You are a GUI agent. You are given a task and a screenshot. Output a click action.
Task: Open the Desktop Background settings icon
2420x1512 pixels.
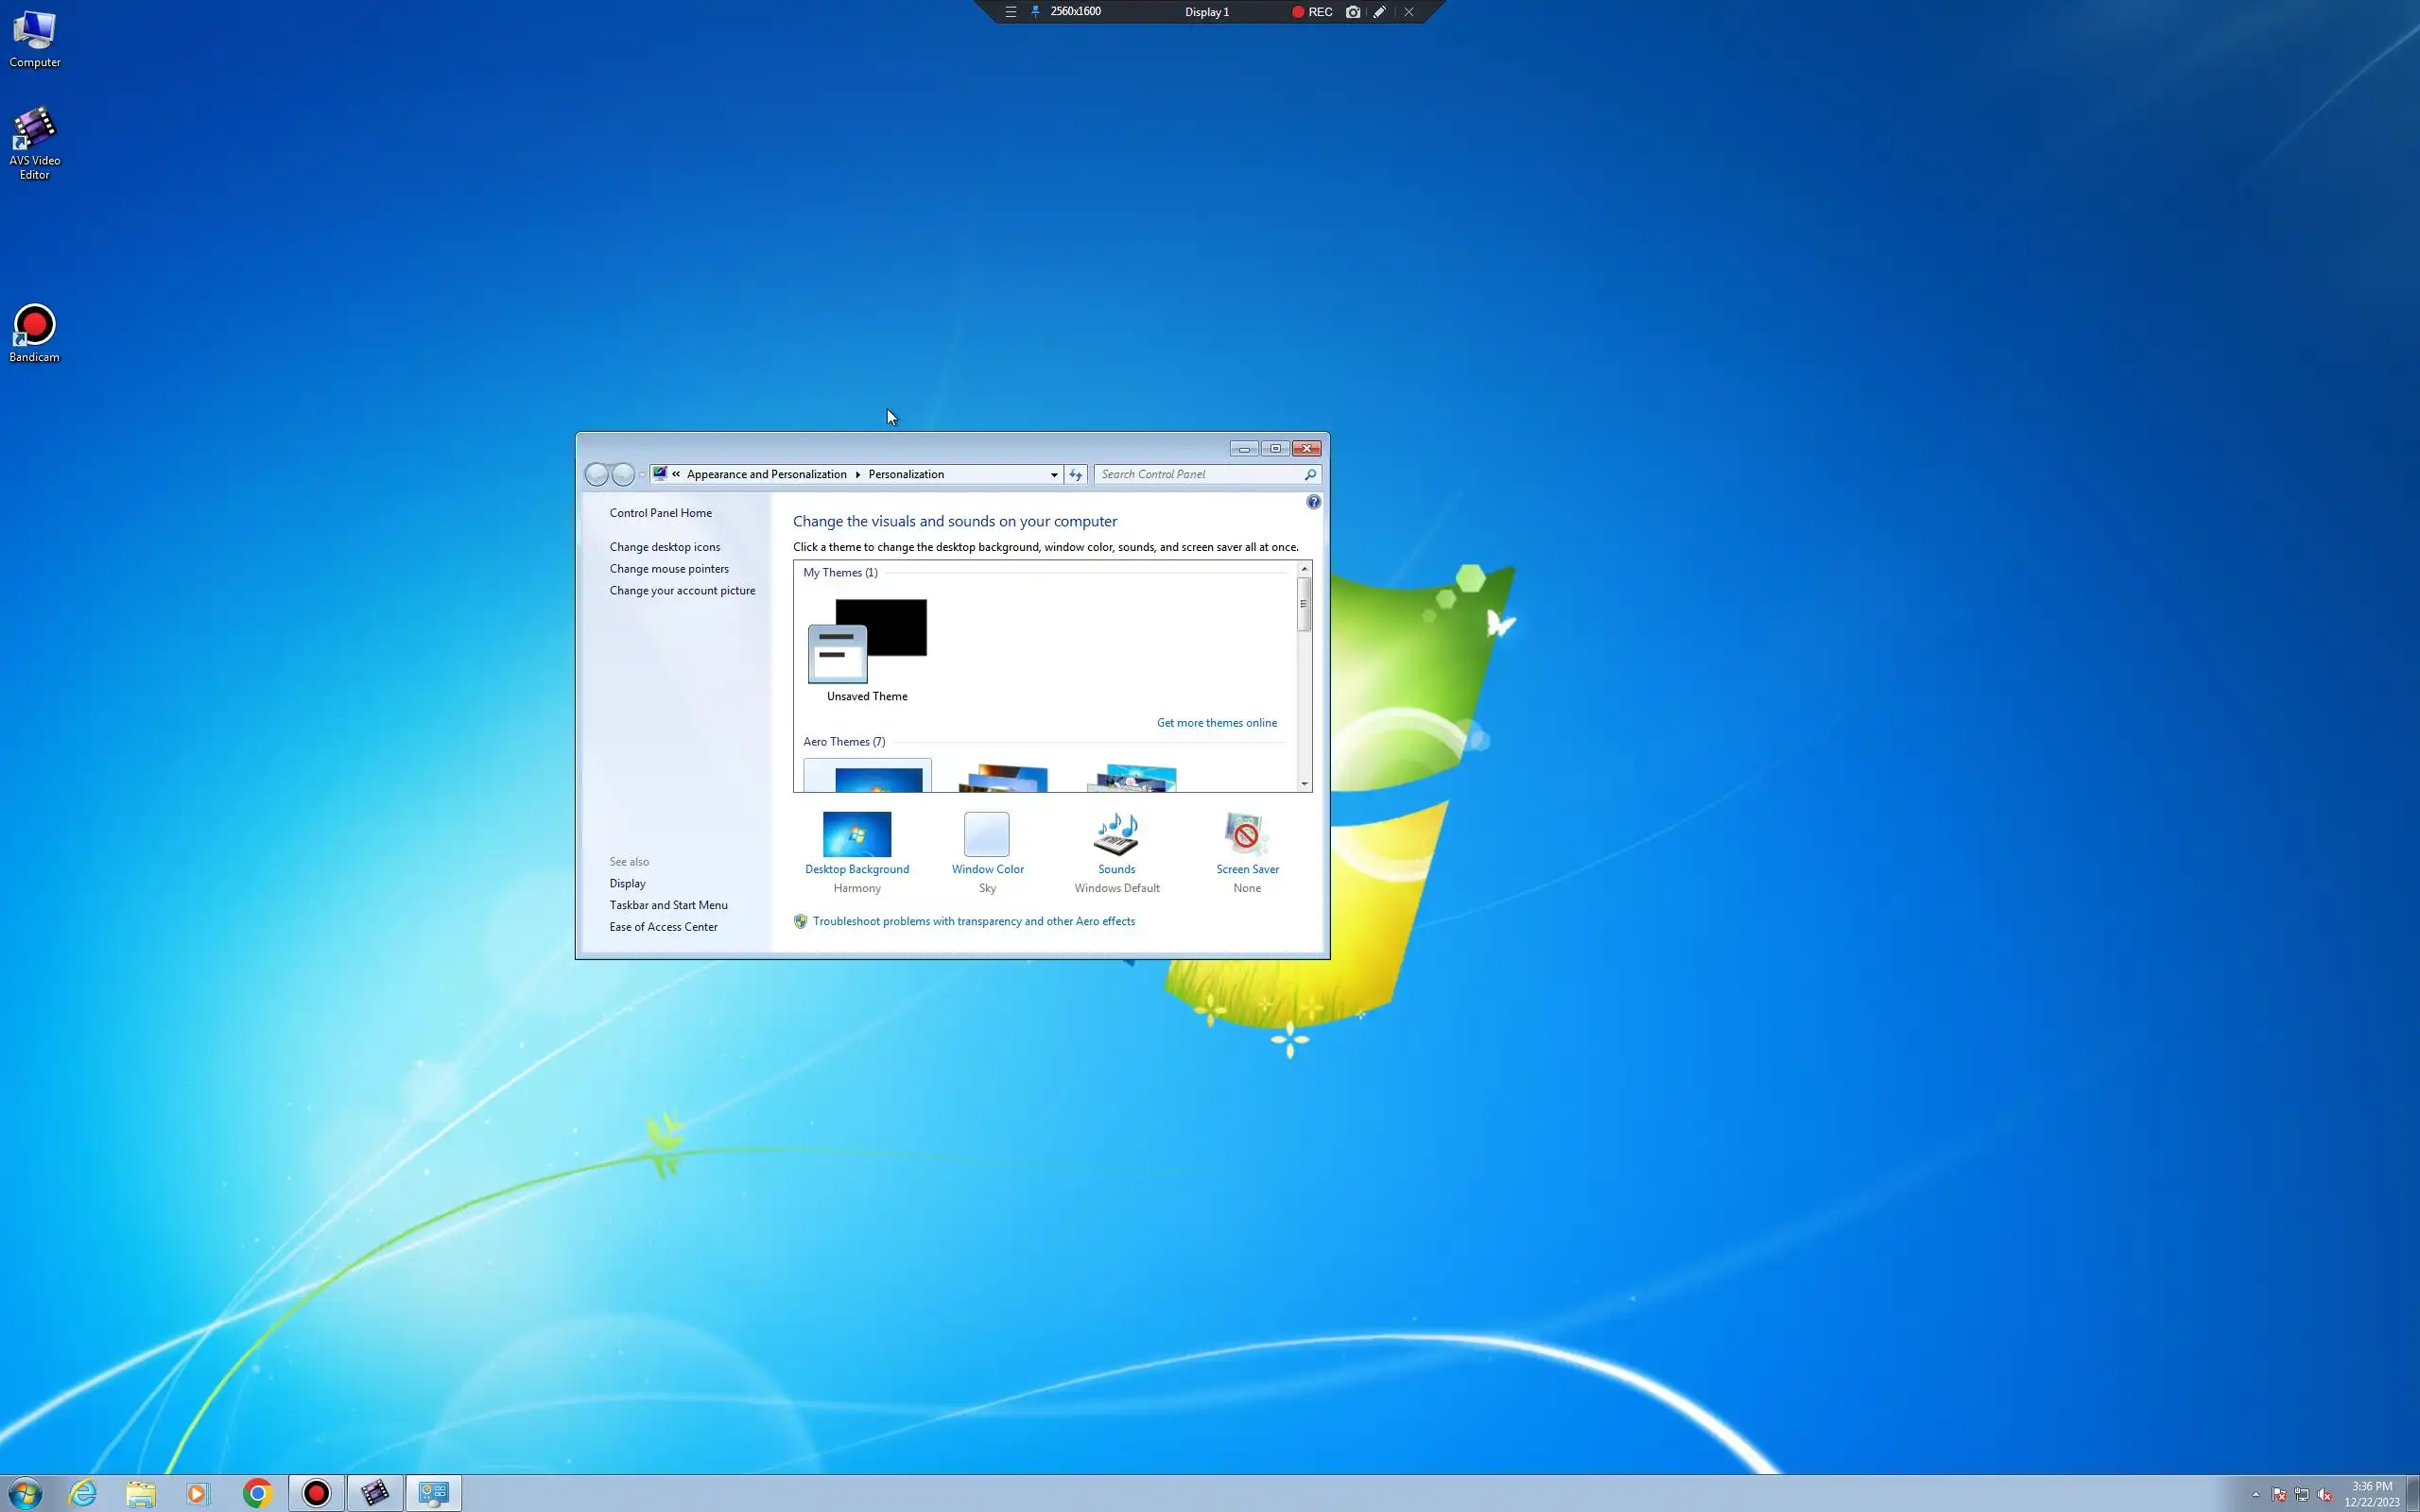pyautogui.click(x=856, y=834)
